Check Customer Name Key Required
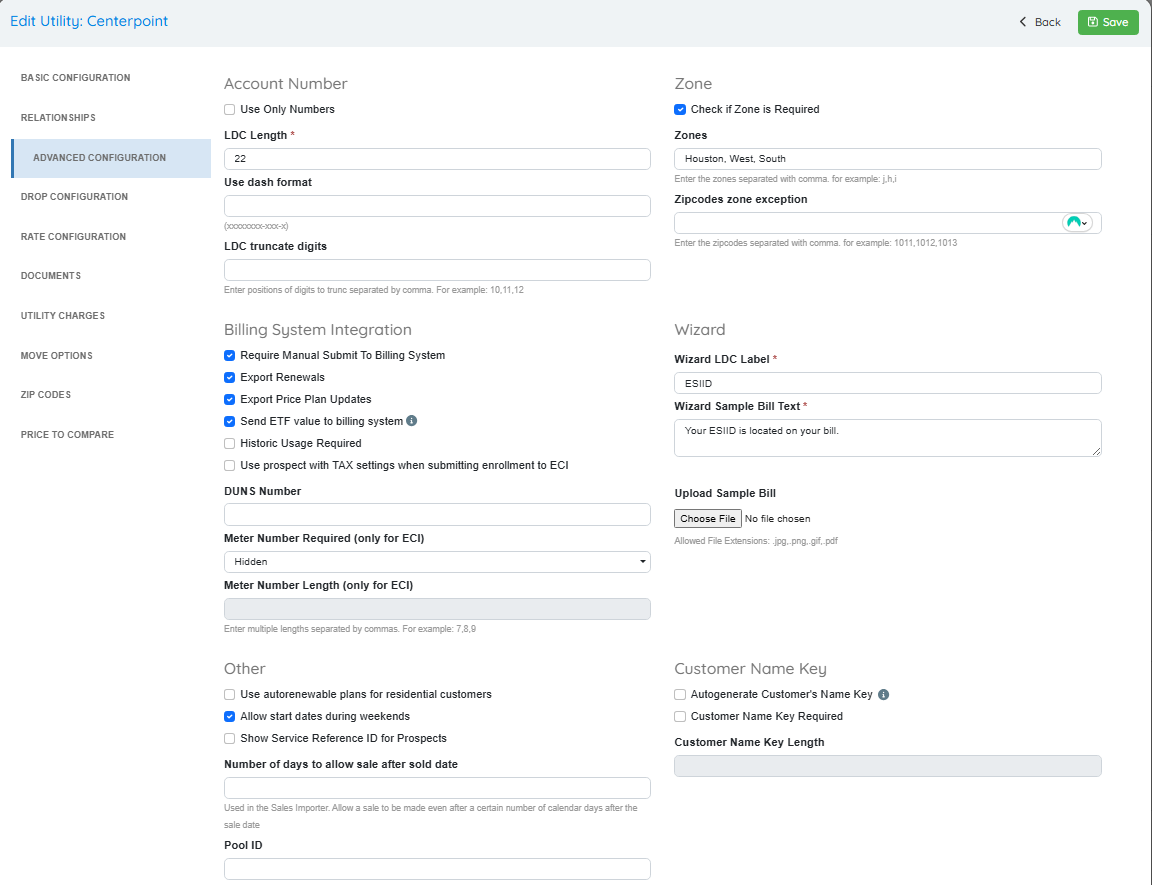The height and width of the screenshot is (885, 1152). (x=680, y=717)
